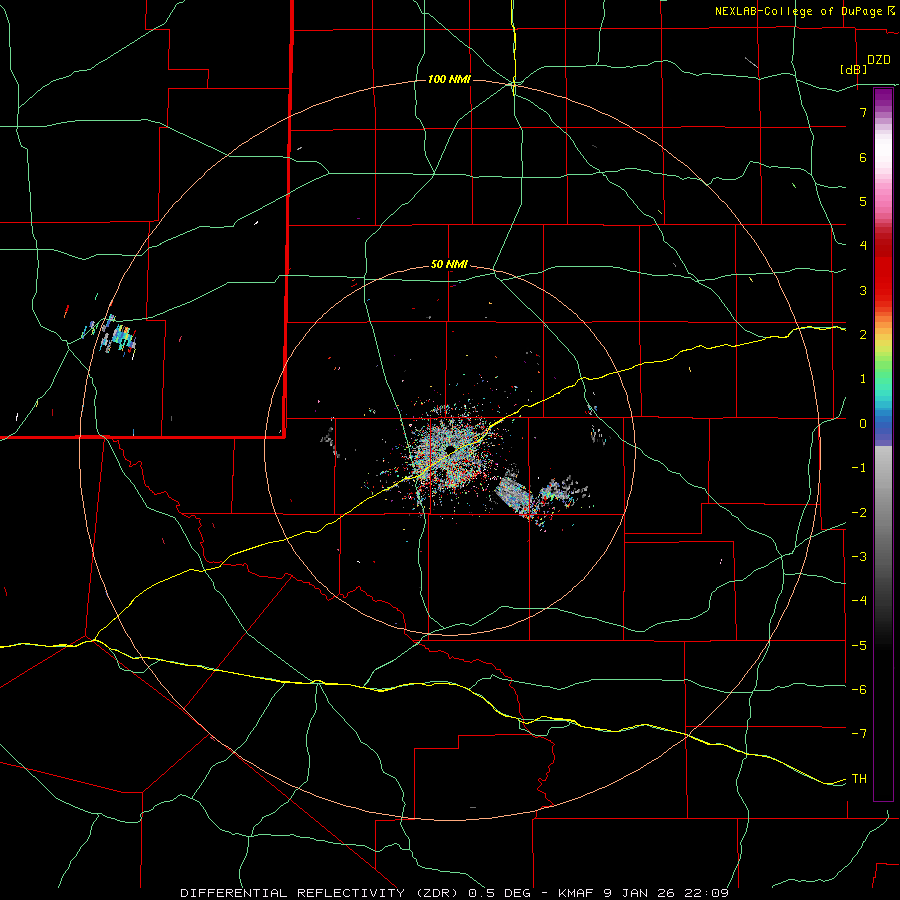The height and width of the screenshot is (900, 900).
Task: Select the DZD product label
Action: 879,60
